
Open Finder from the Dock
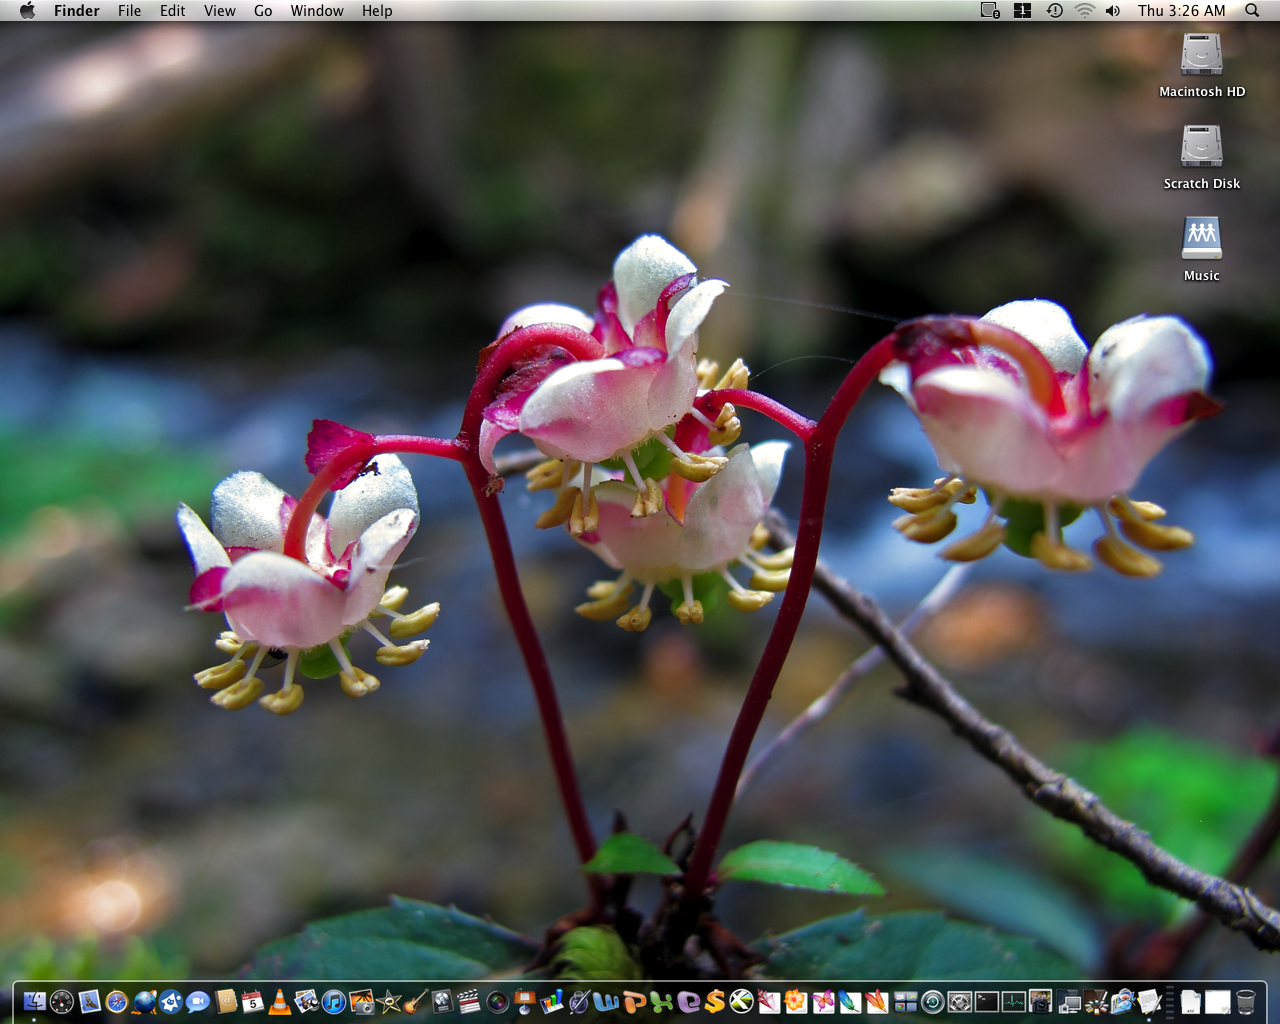coord(35,1001)
